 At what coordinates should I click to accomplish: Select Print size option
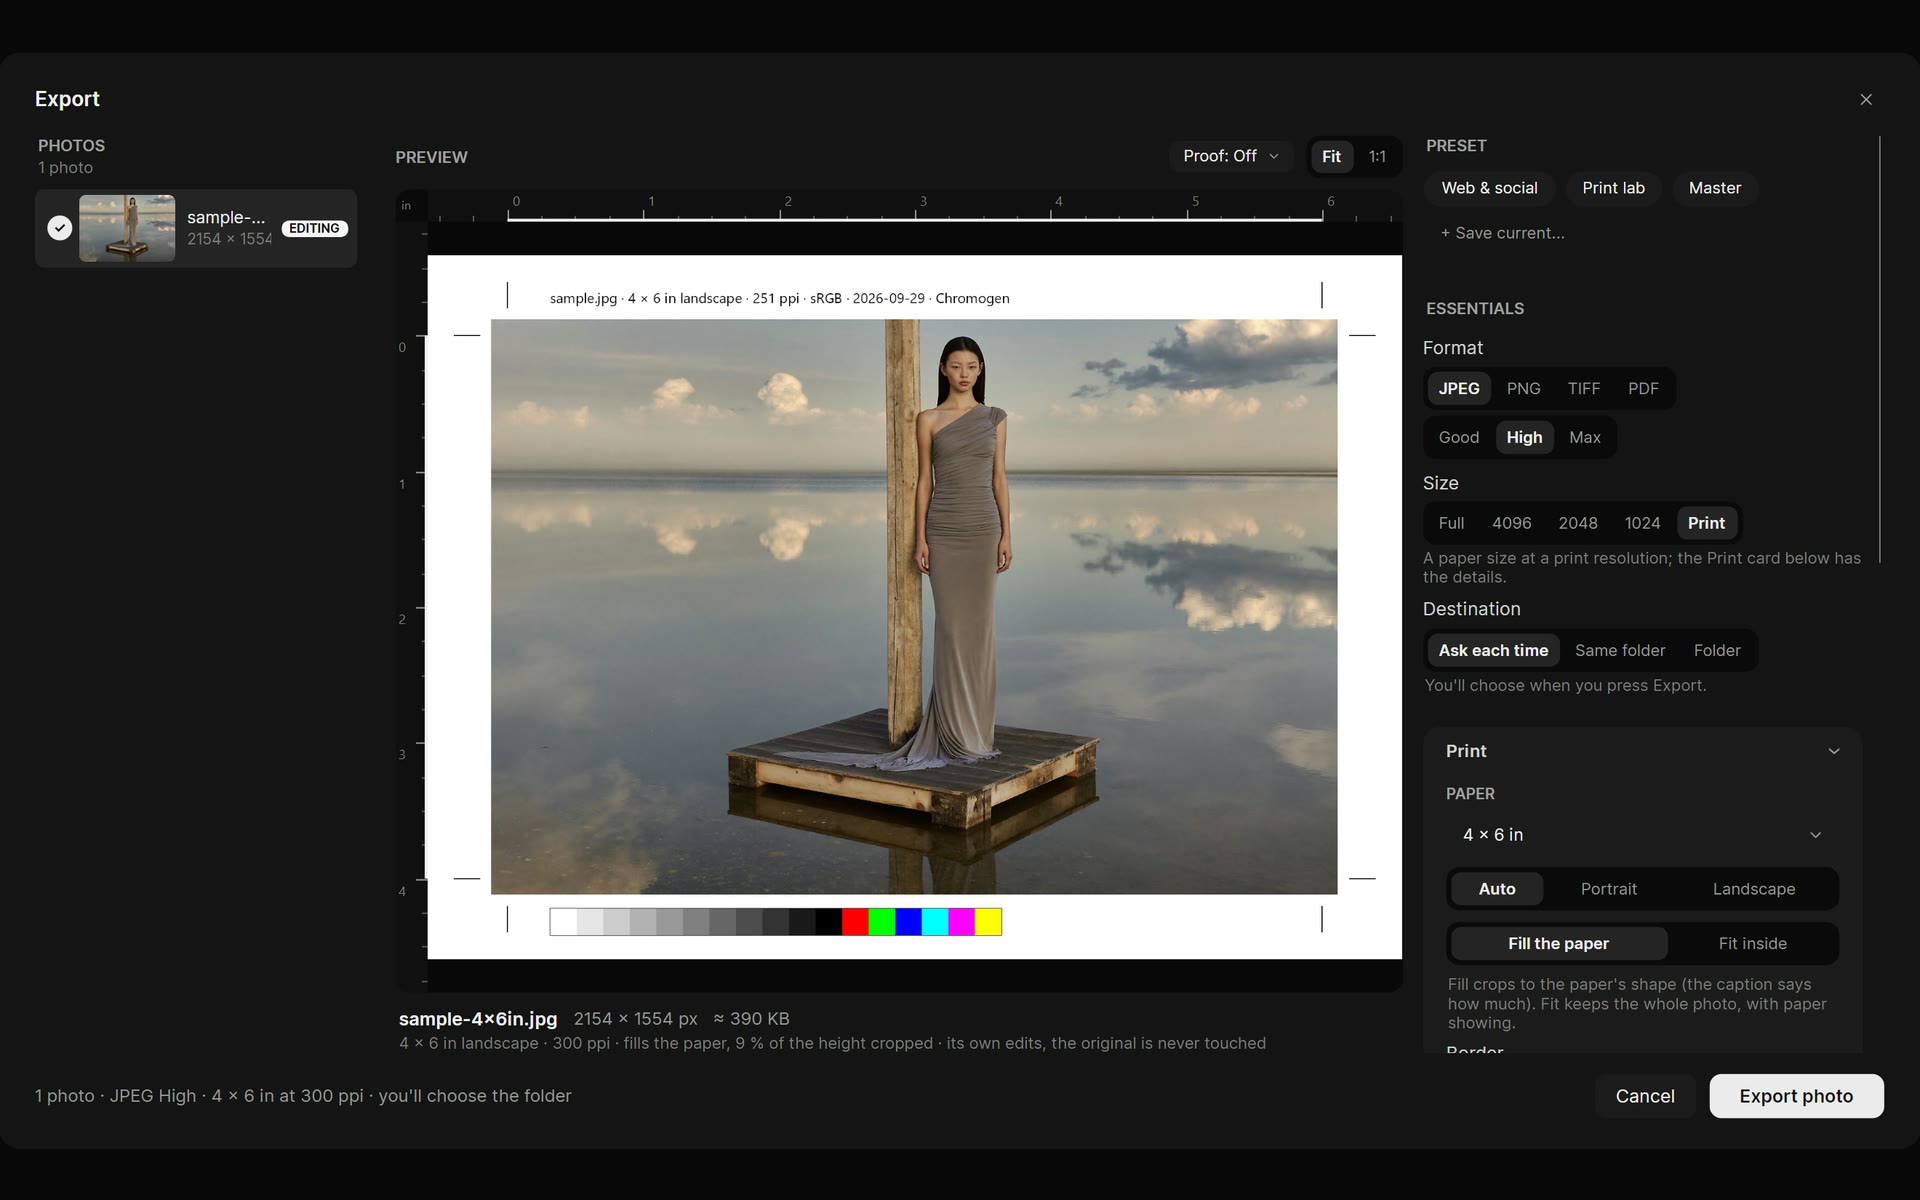pyautogui.click(x=1706, y=523)
